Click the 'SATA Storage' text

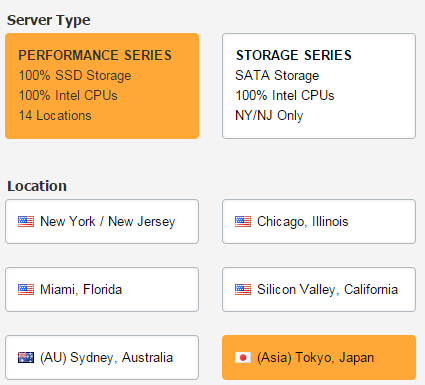(277, 76)
